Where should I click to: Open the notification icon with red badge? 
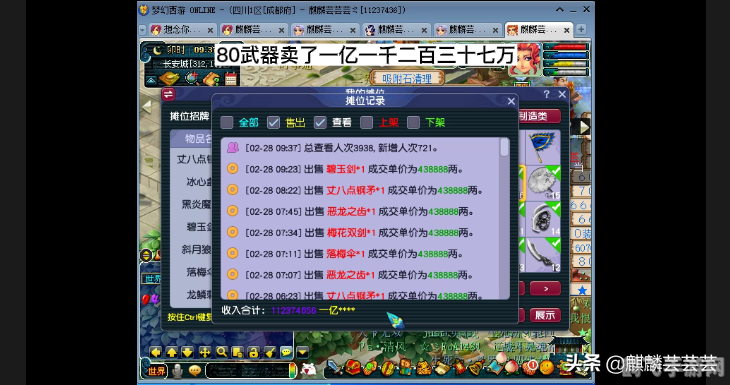530,368
